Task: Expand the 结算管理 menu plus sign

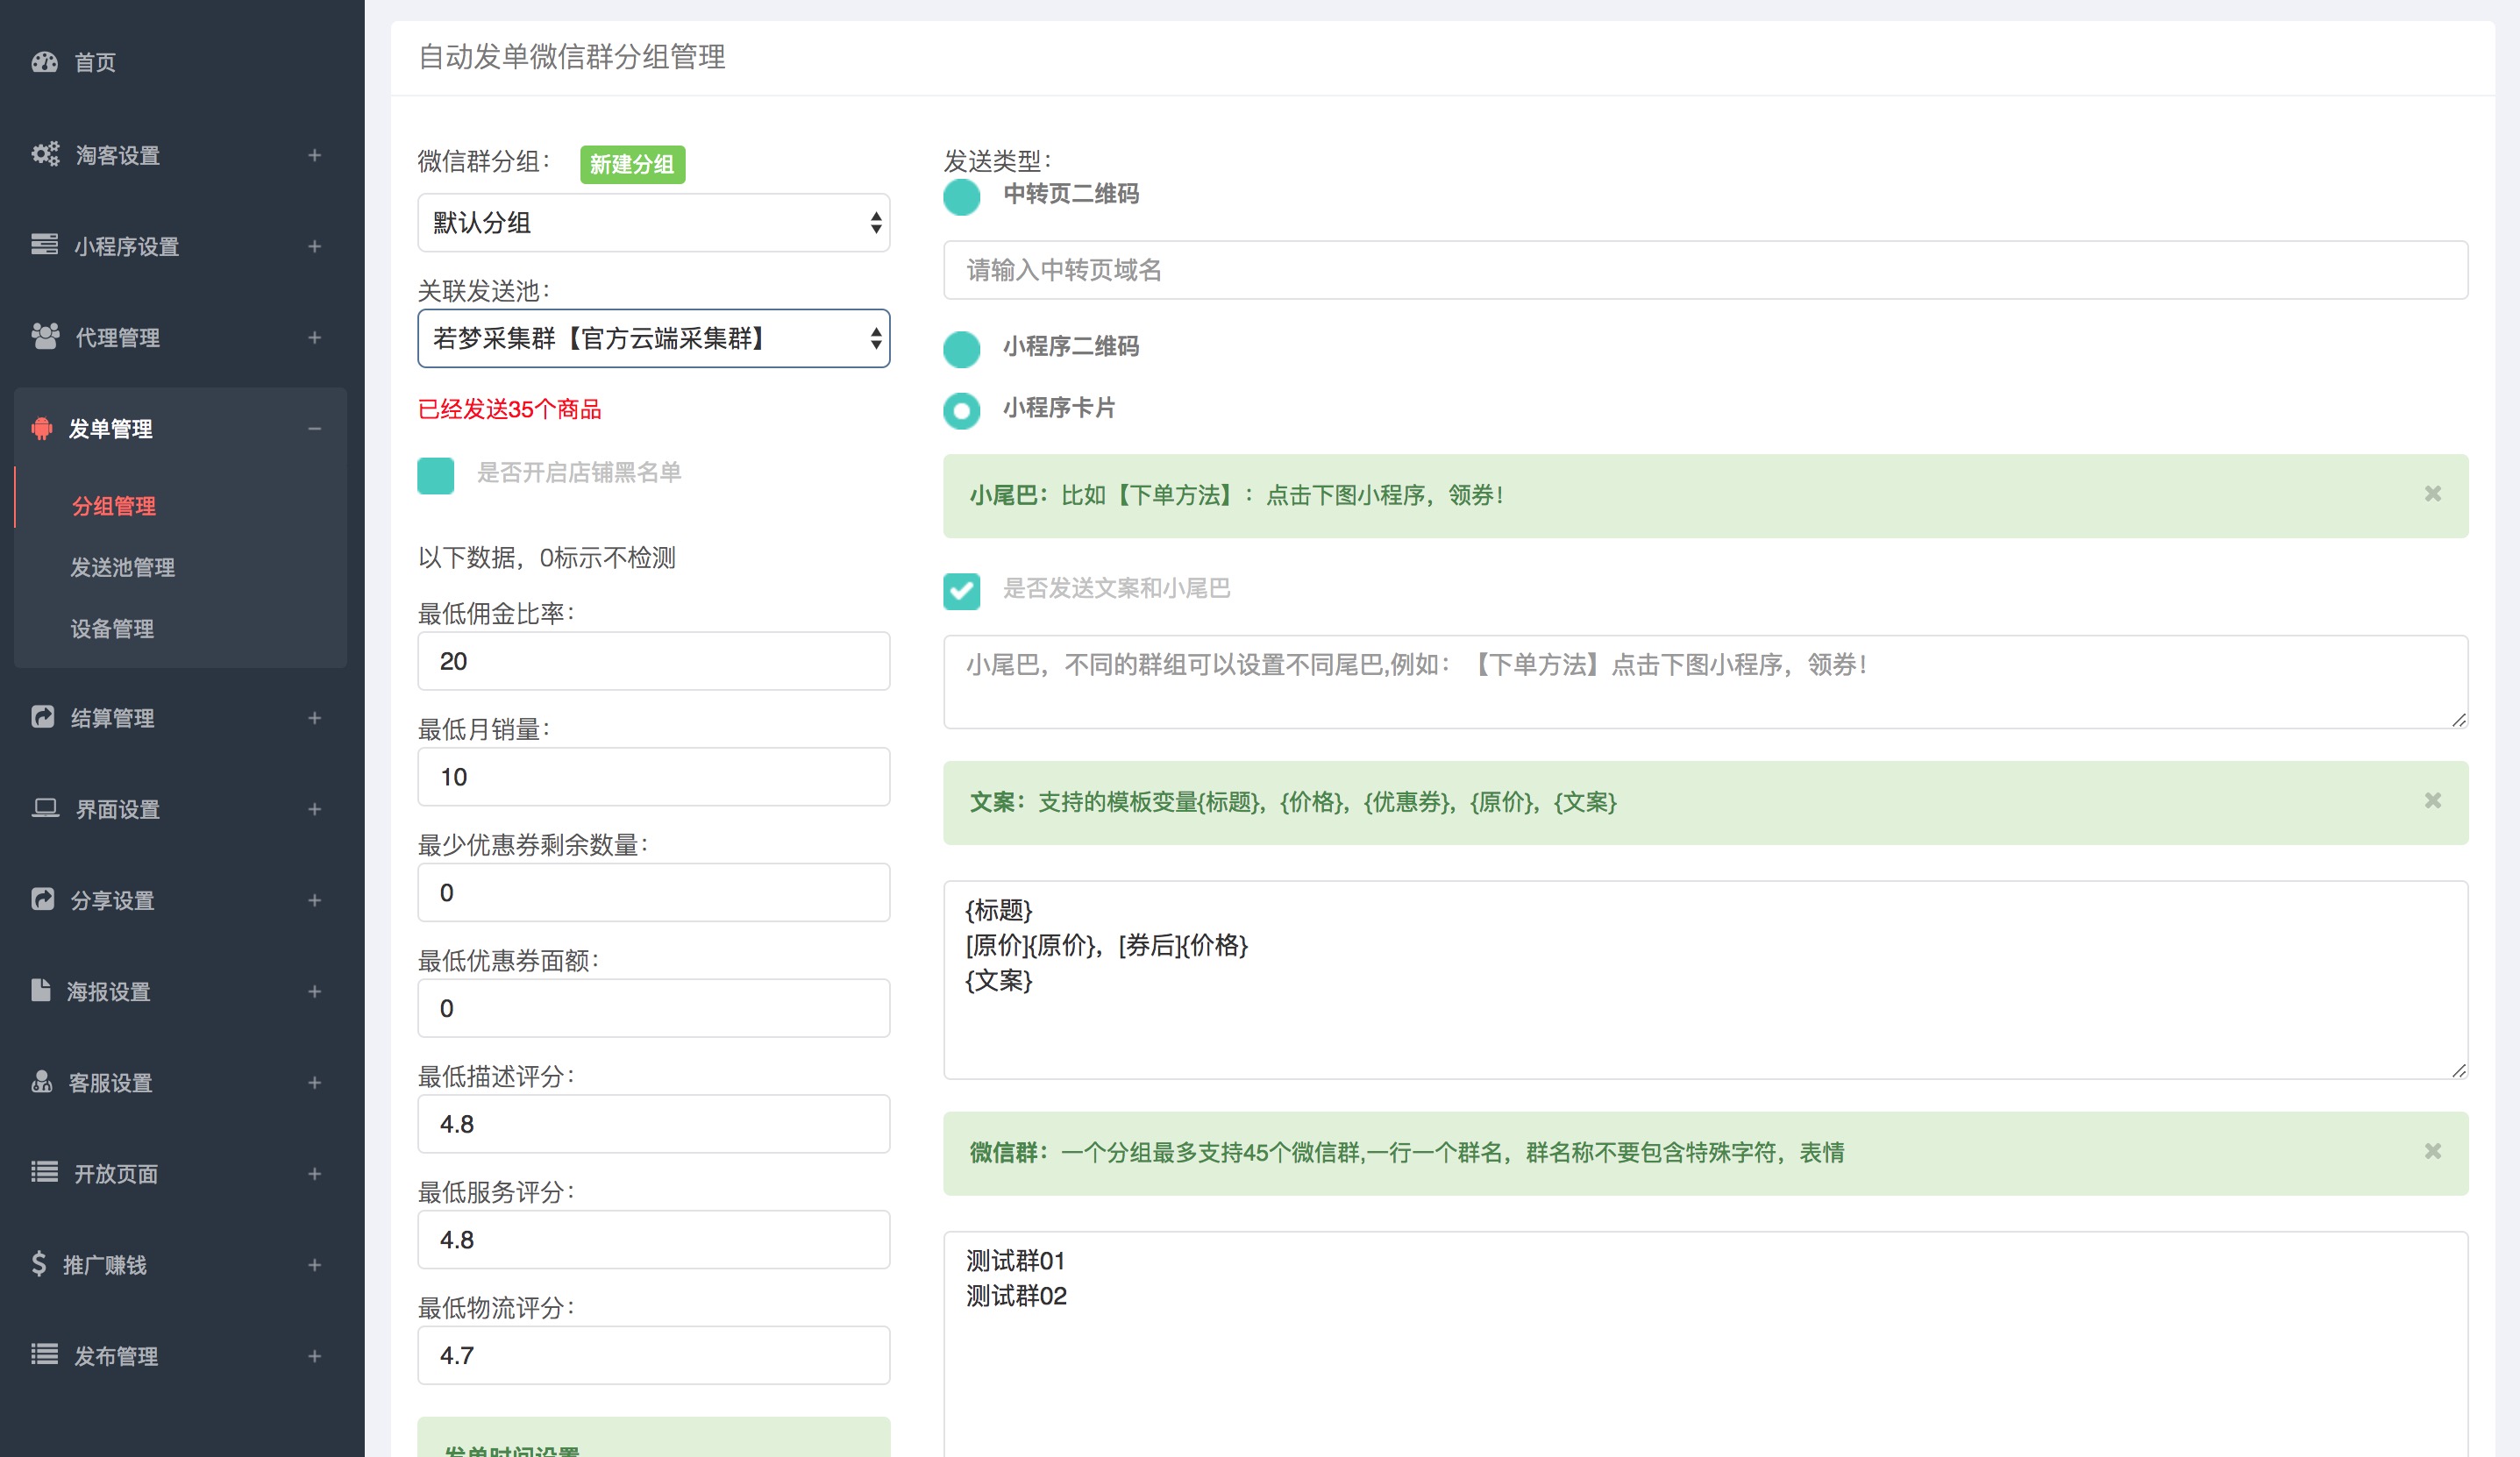Action: click(x=314, y=718)
